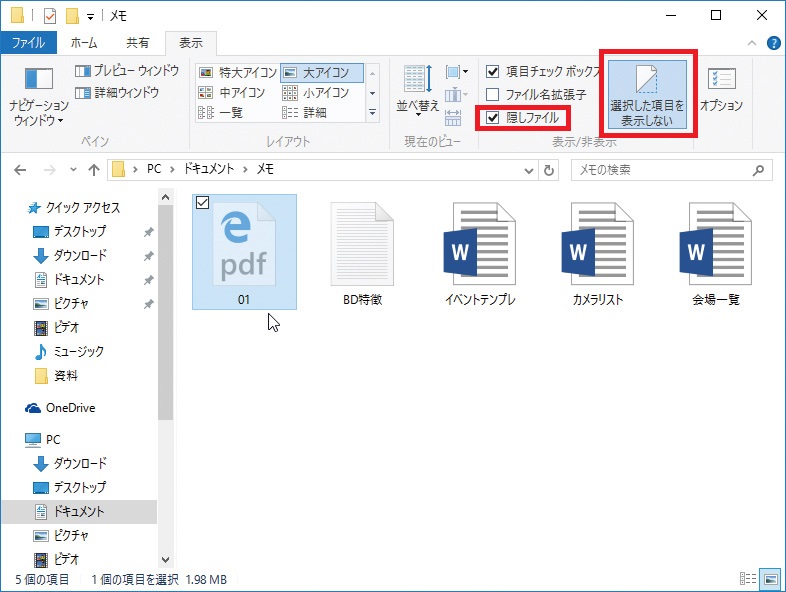The image size is (786, 592).
Task: Select the 会場一覧 Word document
Action: click(716, 252)
